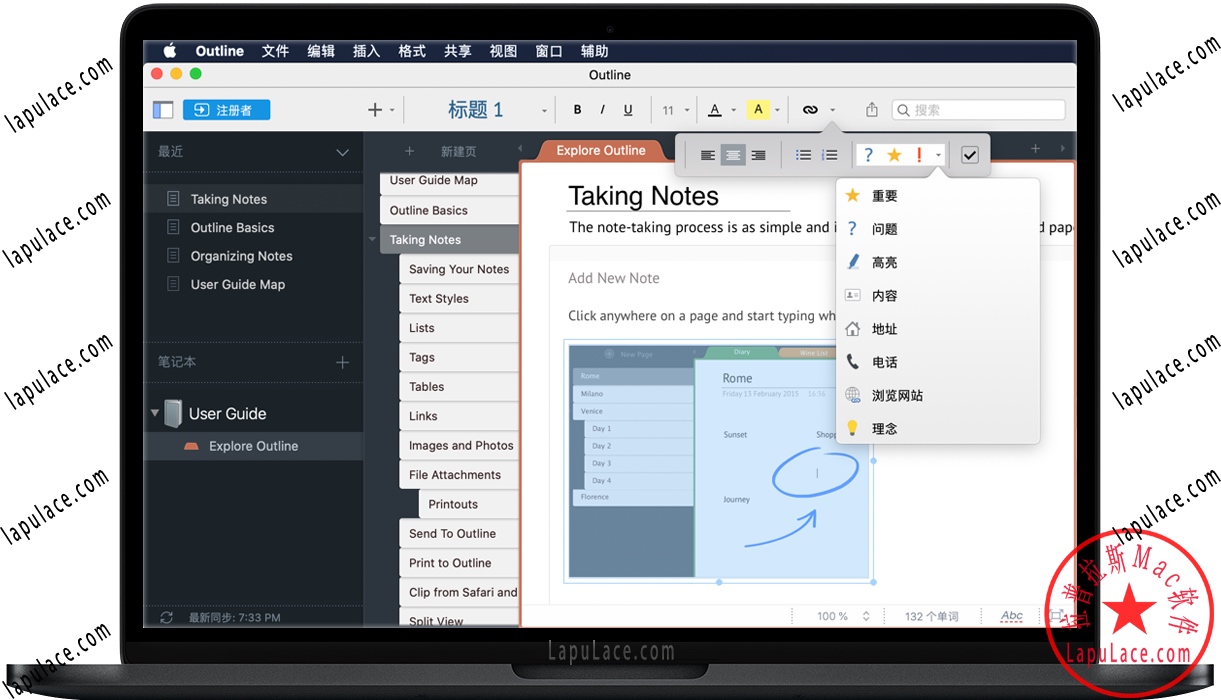Image resolution: width=1221 pixels, height=700 pixels.
Task: Adjust the 100 % zoom stepper
Action: tap(866, 617)
